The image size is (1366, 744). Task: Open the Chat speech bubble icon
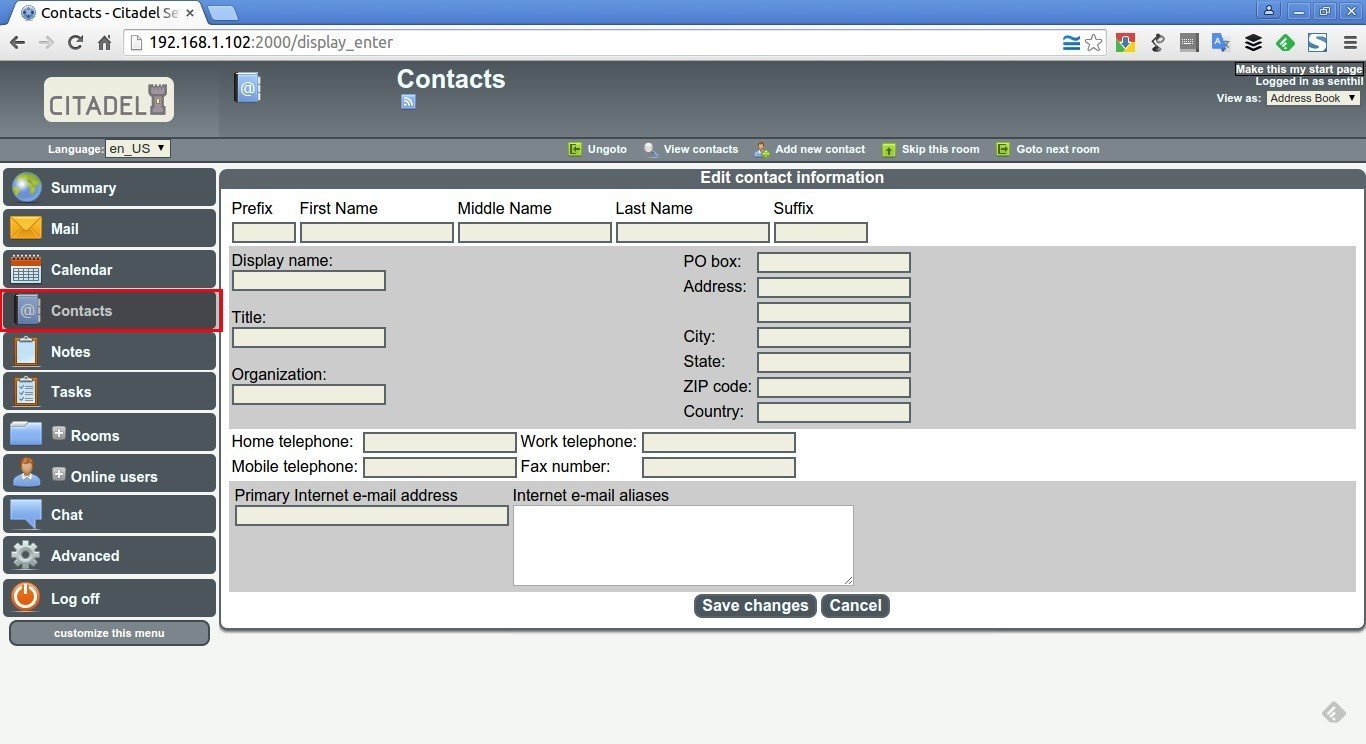coord(26,515)
